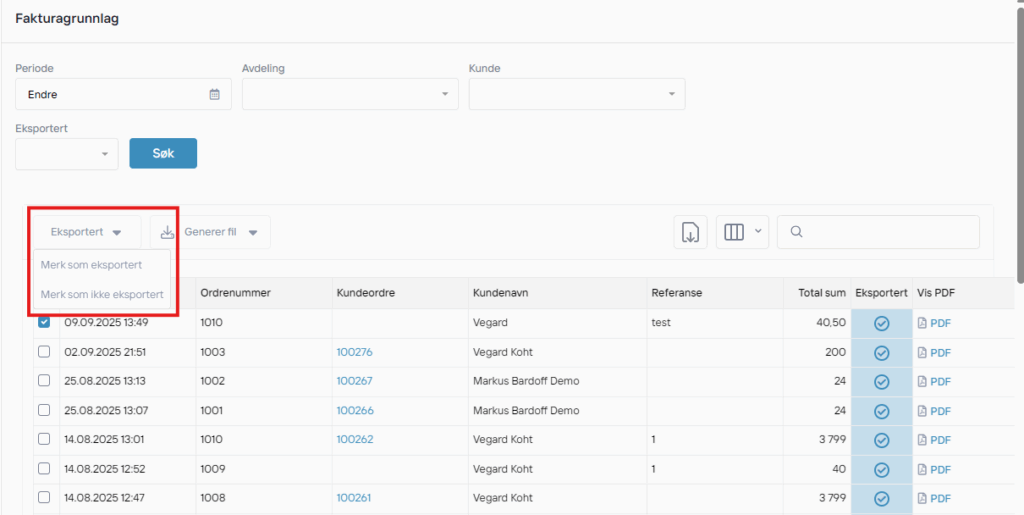
Task: Open PDF icon for order 1010 Vegard
Action: tap(922, 324)
